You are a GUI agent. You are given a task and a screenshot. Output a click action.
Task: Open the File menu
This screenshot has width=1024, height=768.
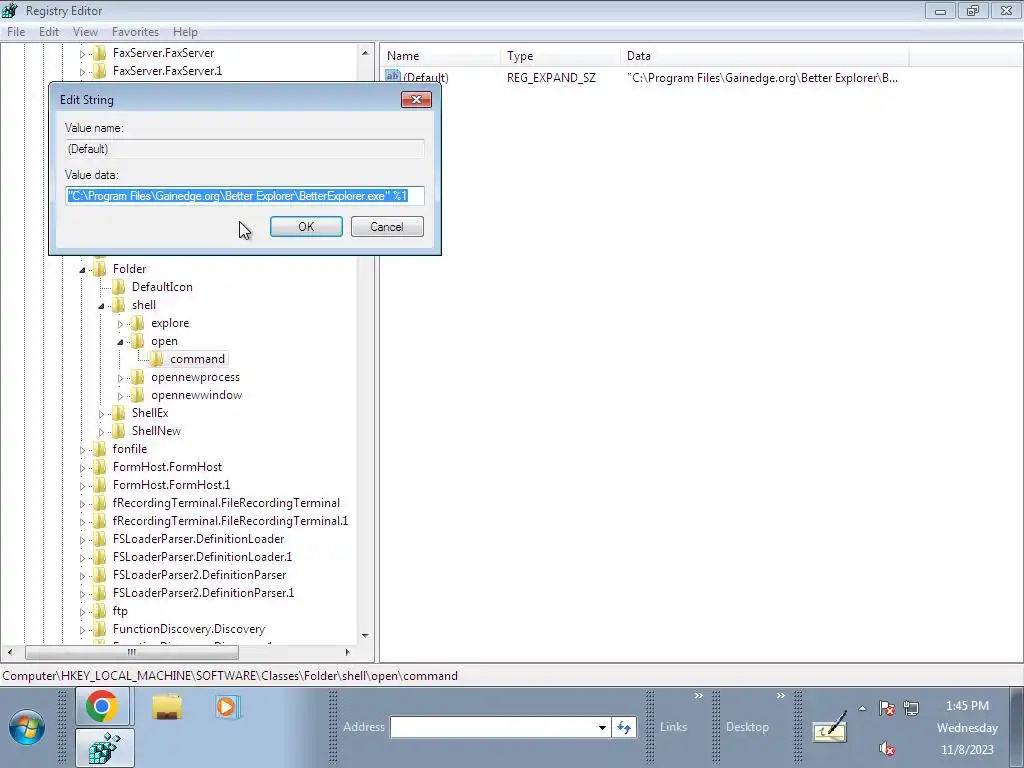[16, 32]
